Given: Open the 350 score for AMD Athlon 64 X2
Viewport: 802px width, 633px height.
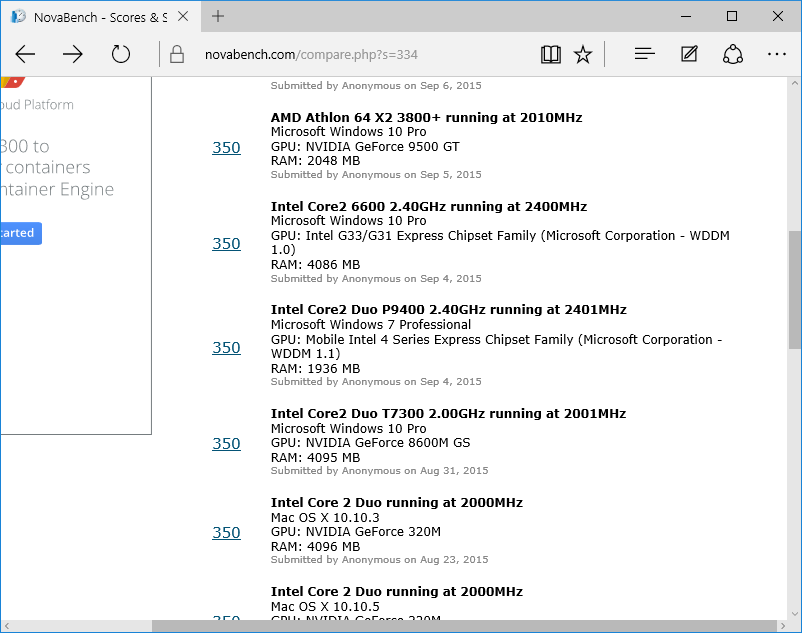Looking at the screenshot, I should click(226, 147).
